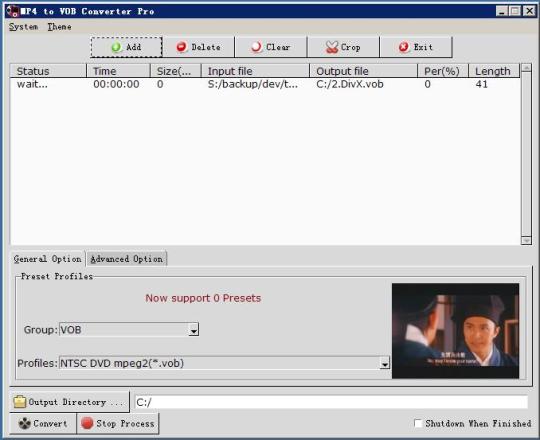540x440 pixels.
Task: Enable Shutdown When Finished checkbox
Action: click(x=418, y=423)
